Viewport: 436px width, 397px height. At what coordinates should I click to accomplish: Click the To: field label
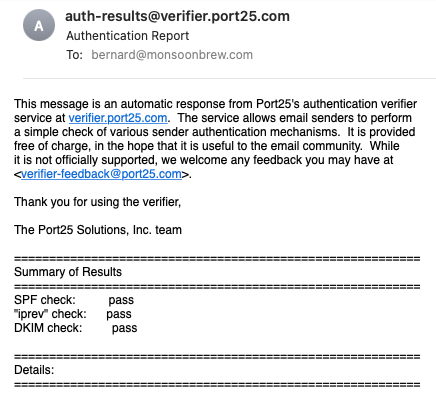pyautogui.click(x=74, y=55)
